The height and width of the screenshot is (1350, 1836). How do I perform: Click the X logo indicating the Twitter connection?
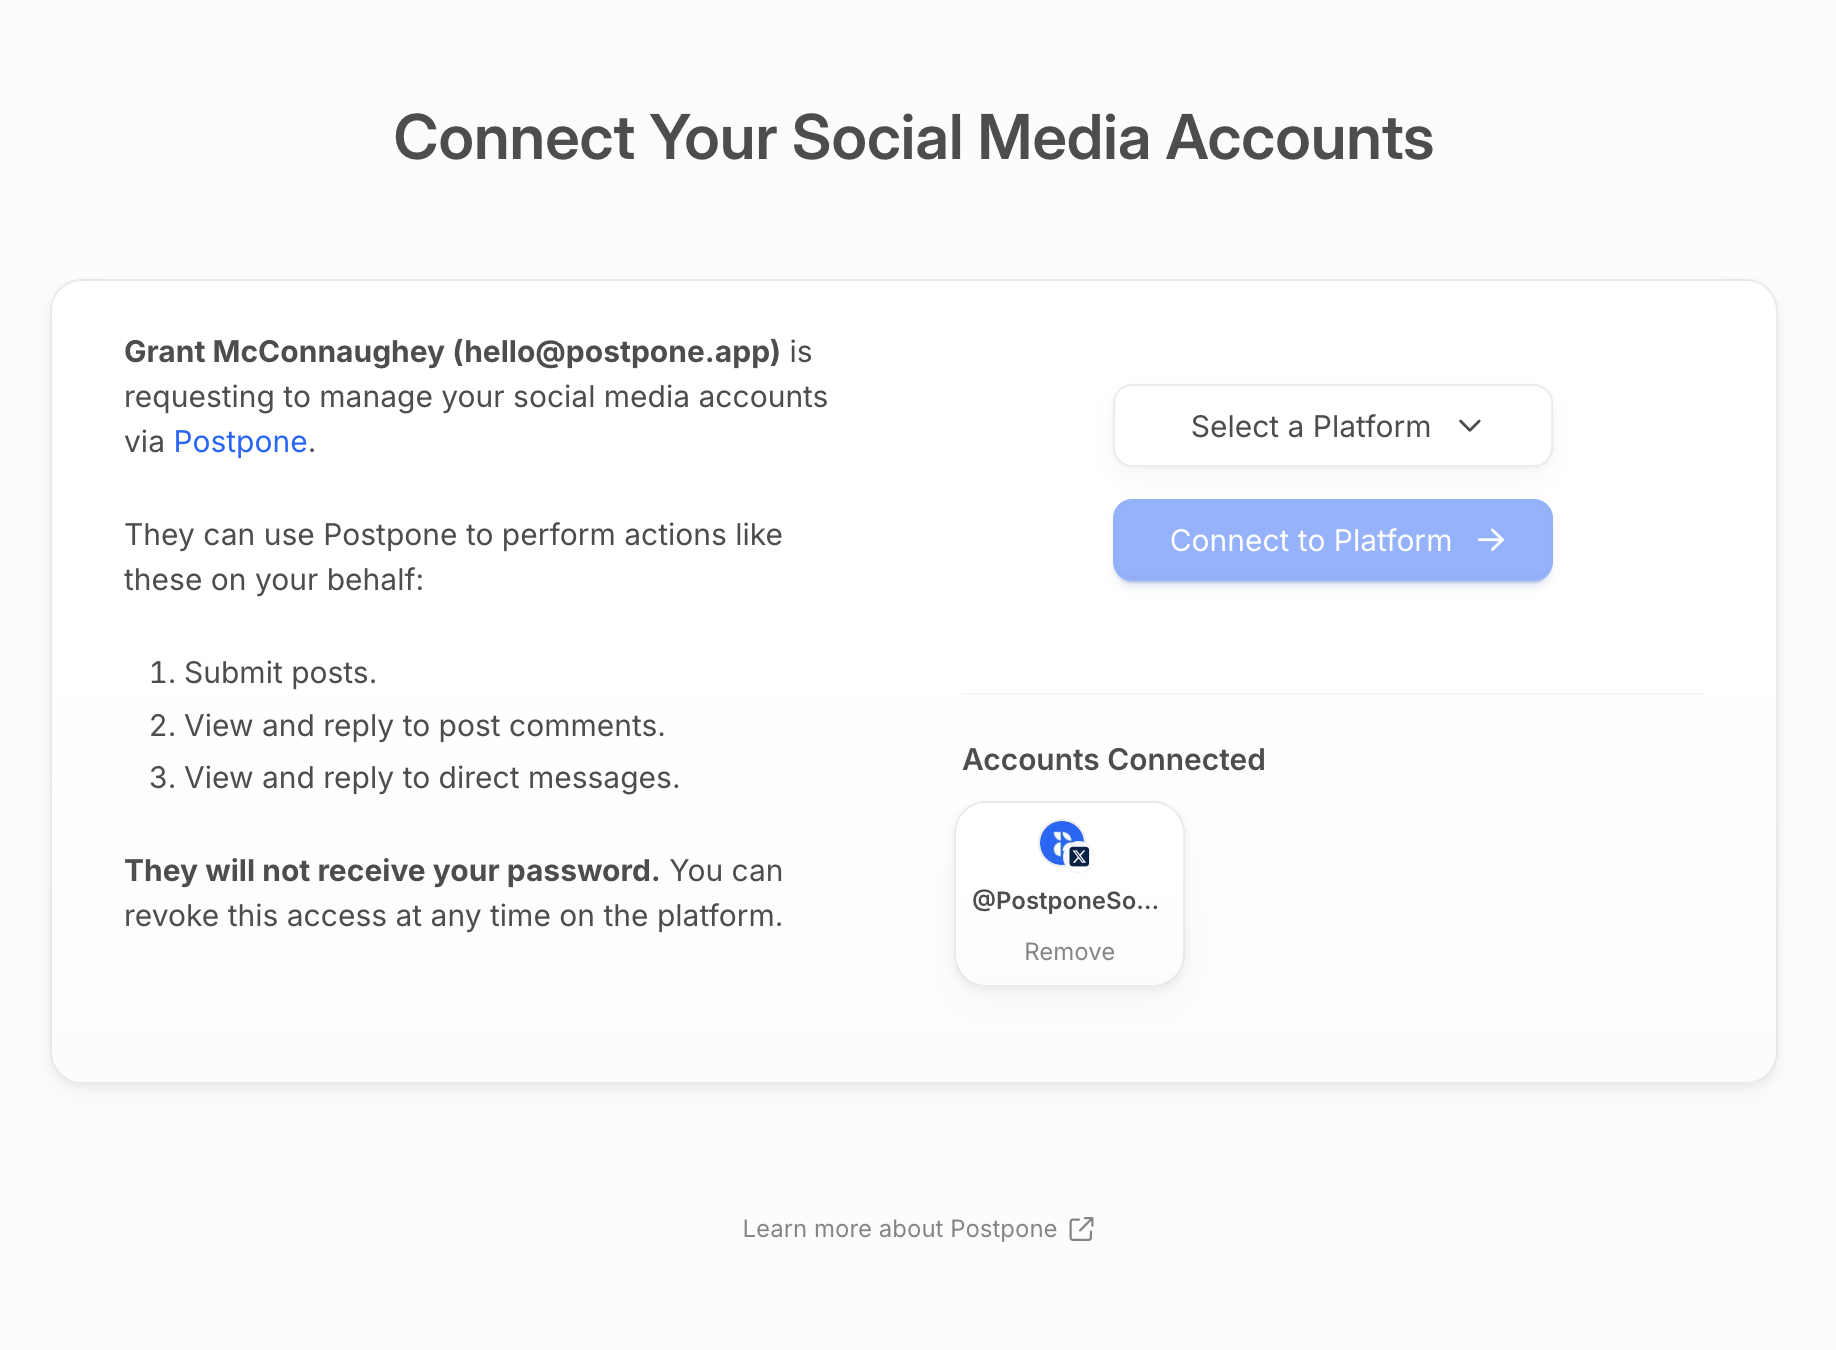coord(1080,857)
